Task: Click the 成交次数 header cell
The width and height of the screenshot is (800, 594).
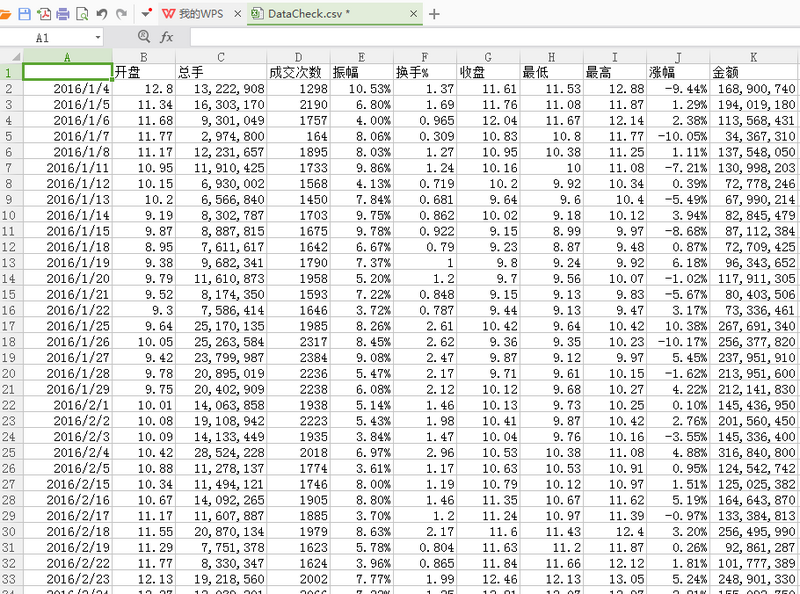Action: pyautogui.click(x=298, y=72)
